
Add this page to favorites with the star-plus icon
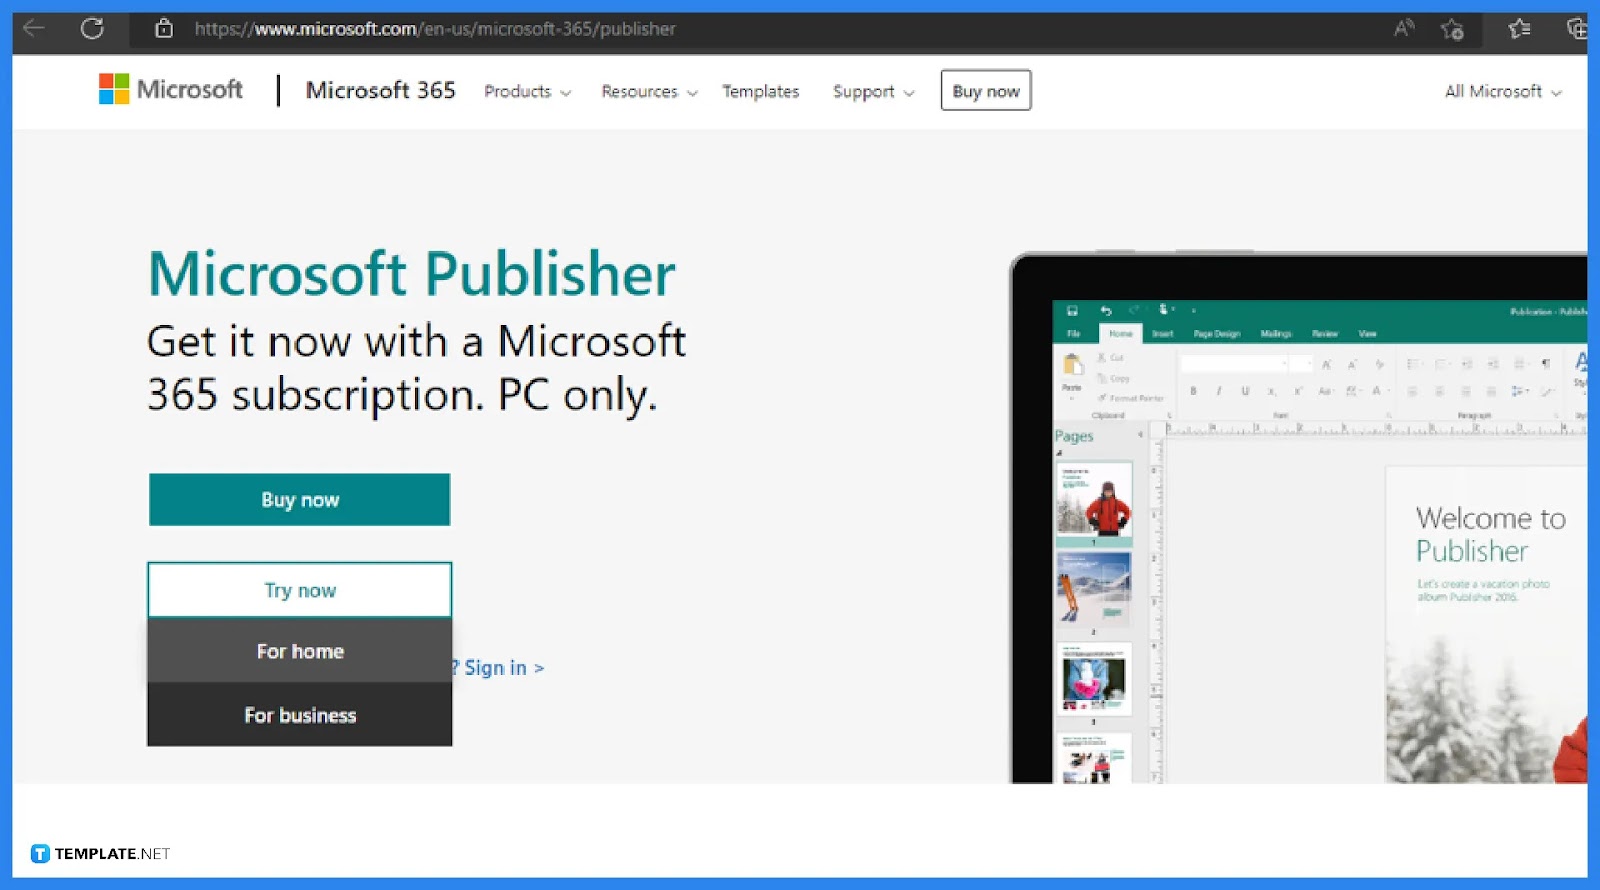(1452, 29)
